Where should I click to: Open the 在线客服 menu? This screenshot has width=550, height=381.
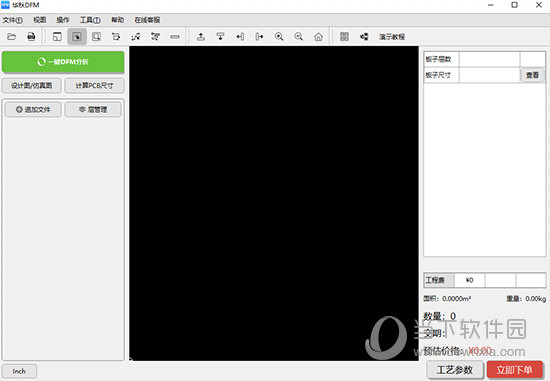tap(147, 20)
